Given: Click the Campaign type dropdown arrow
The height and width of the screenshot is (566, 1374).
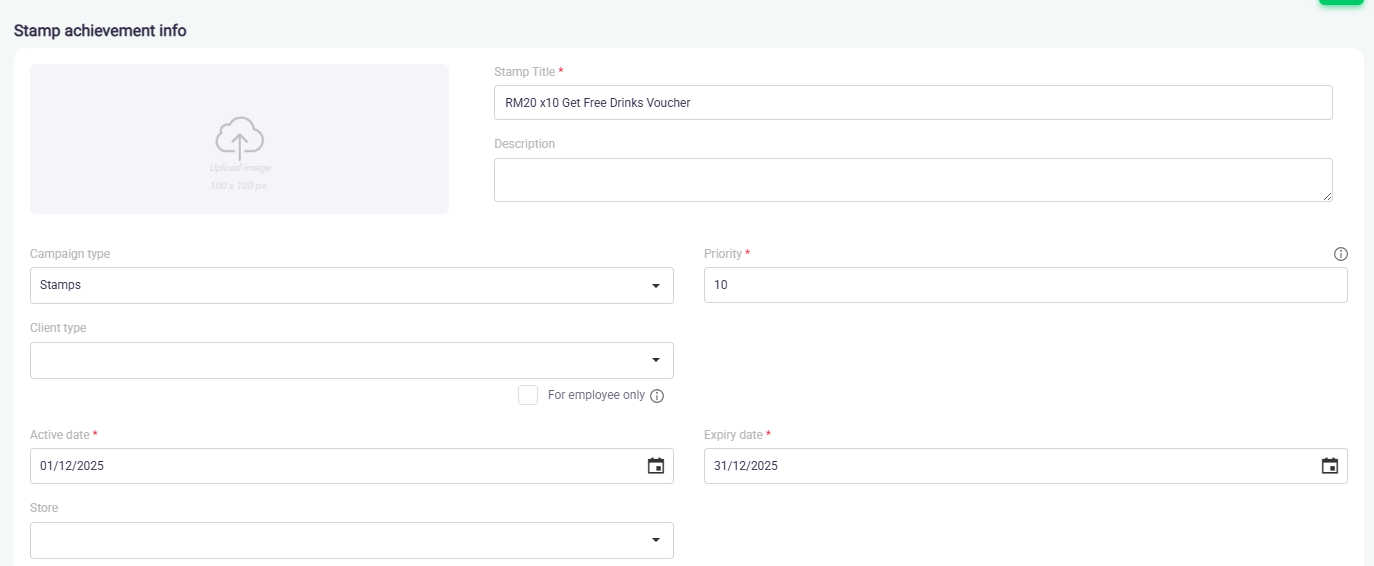Looking at the screenshot, I should [656, 286].
